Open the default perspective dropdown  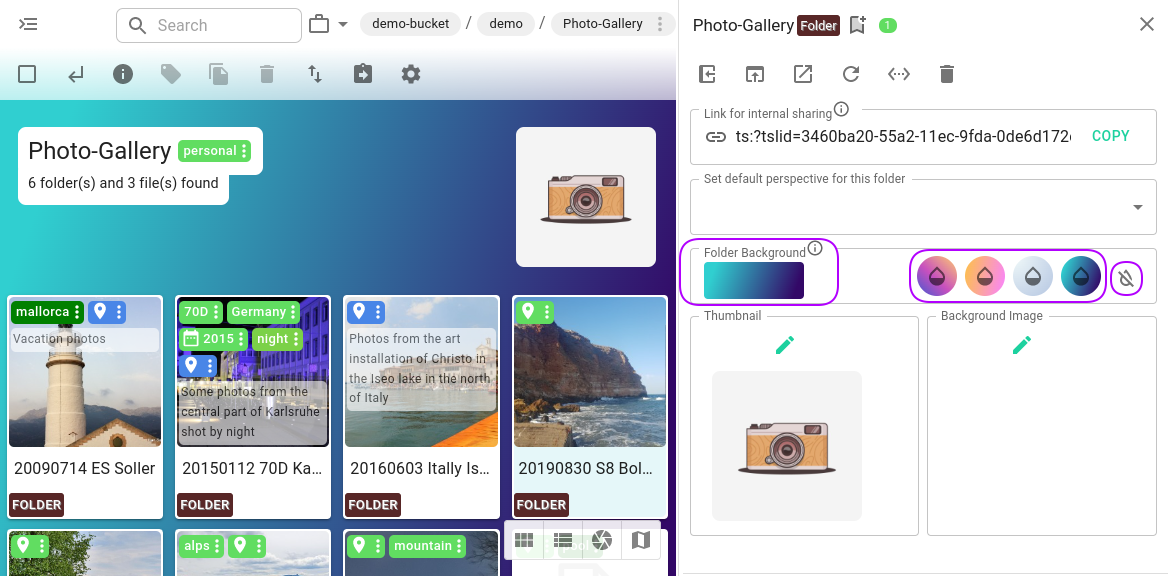coord(1137,206)
